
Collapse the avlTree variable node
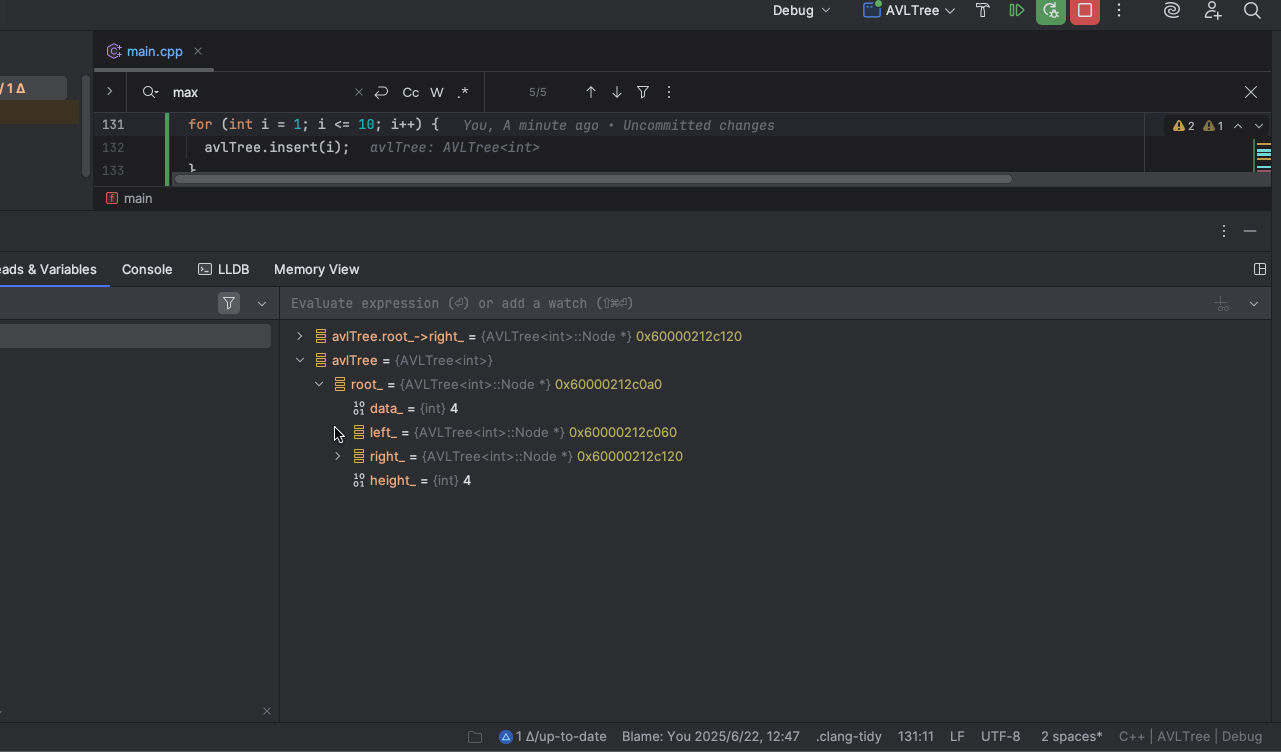[x=300, y=361]
